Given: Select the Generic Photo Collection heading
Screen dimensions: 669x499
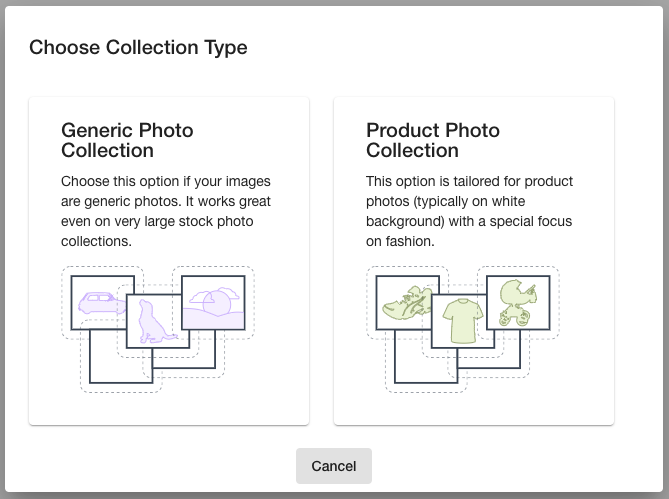Looking at the screenshot, I should click(127, 140).
